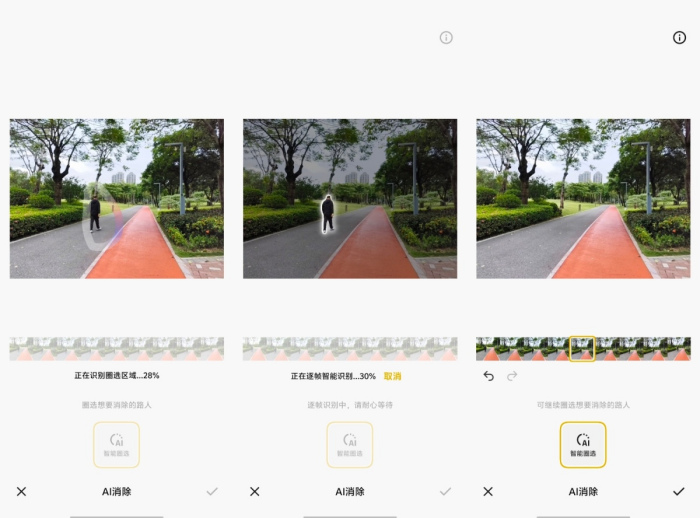Viewport: 700px width, 518px height.
Task: Open the black info icon on right screen
Action: point(679,38)
